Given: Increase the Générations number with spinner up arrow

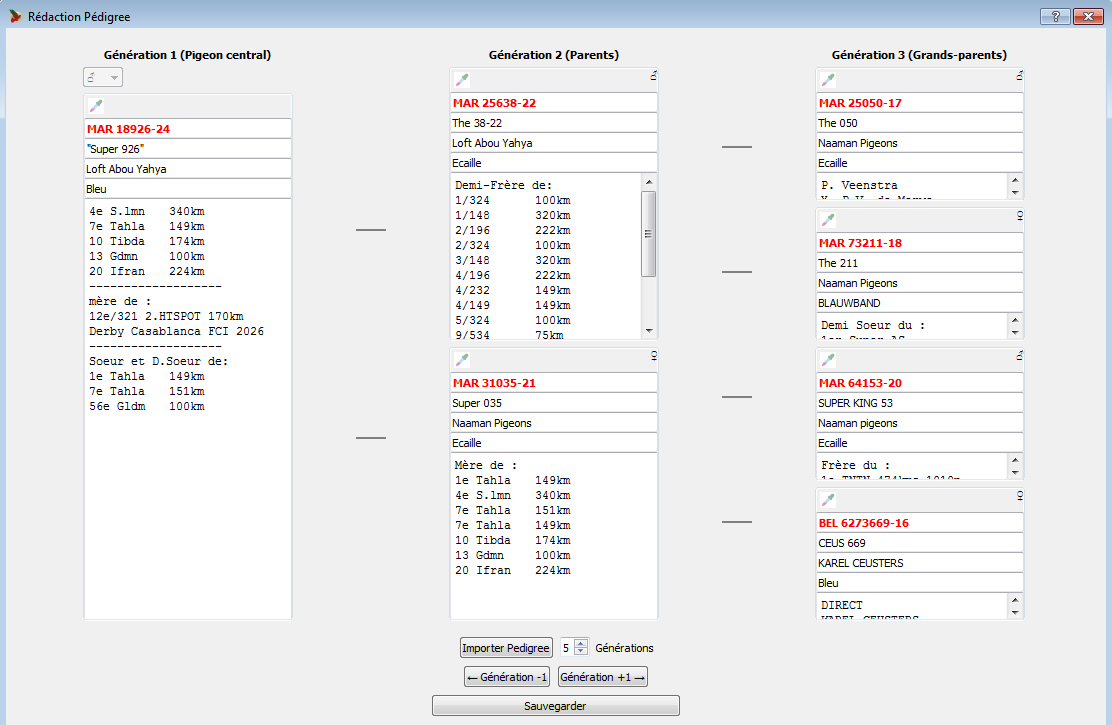Looking at the screenshot, I should 581,643.
